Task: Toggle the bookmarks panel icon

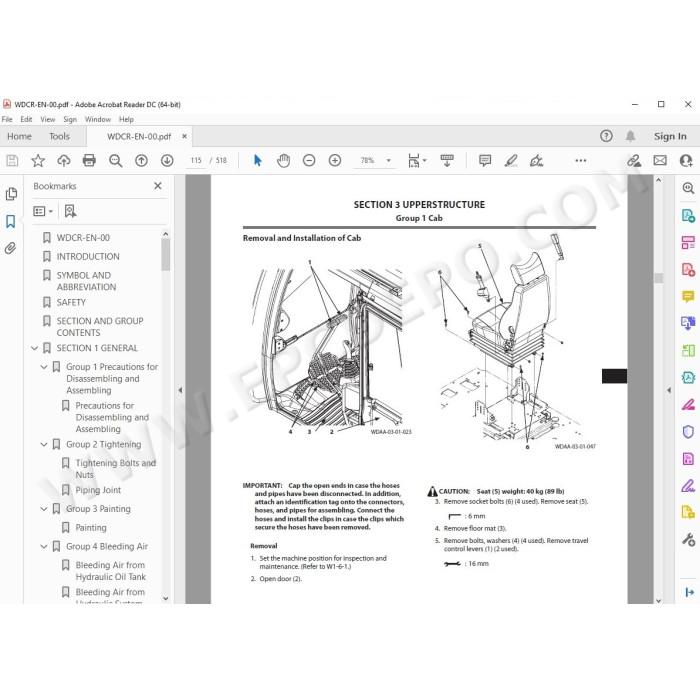Action: (x=11, y=221)
